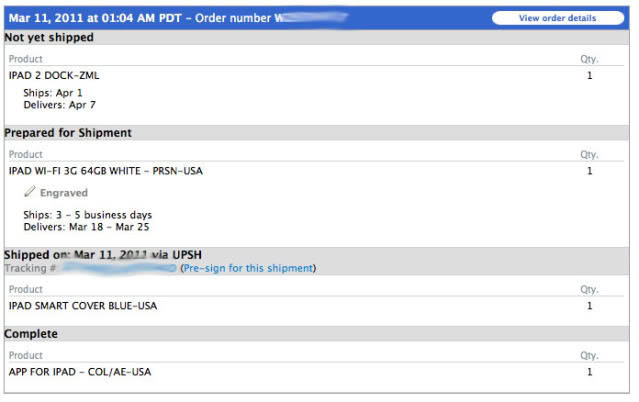Click the Complete section header
This screenshot has height=402, width=639.
point(31,334)
